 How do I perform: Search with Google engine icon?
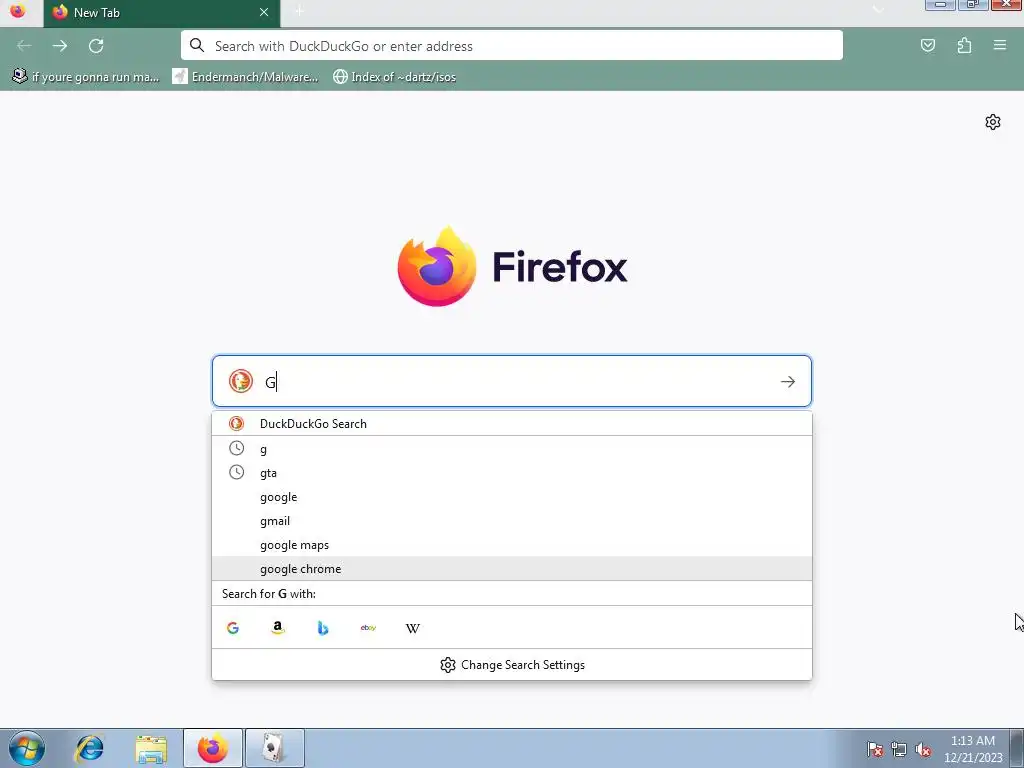click(x=233, y=628)
